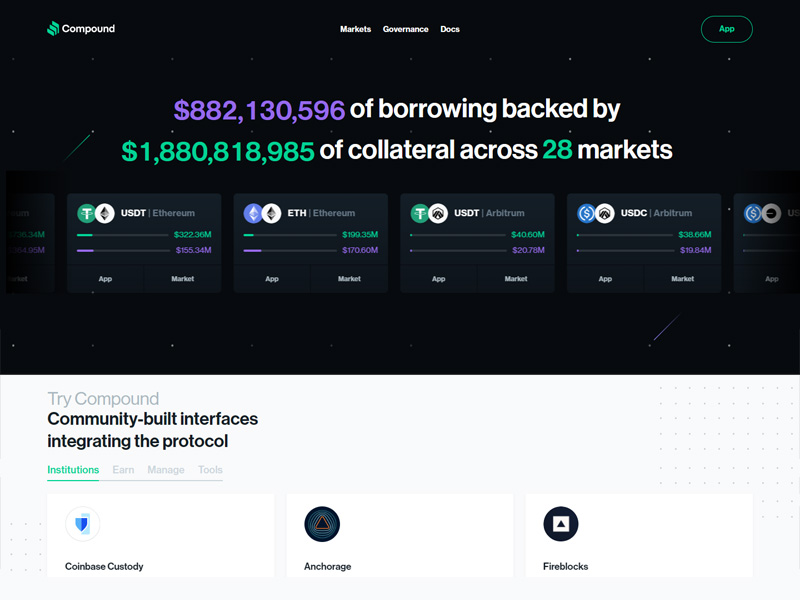Open the Coinbase Custody card
This screenshot has height=600, width=800.
coord(160,536)
